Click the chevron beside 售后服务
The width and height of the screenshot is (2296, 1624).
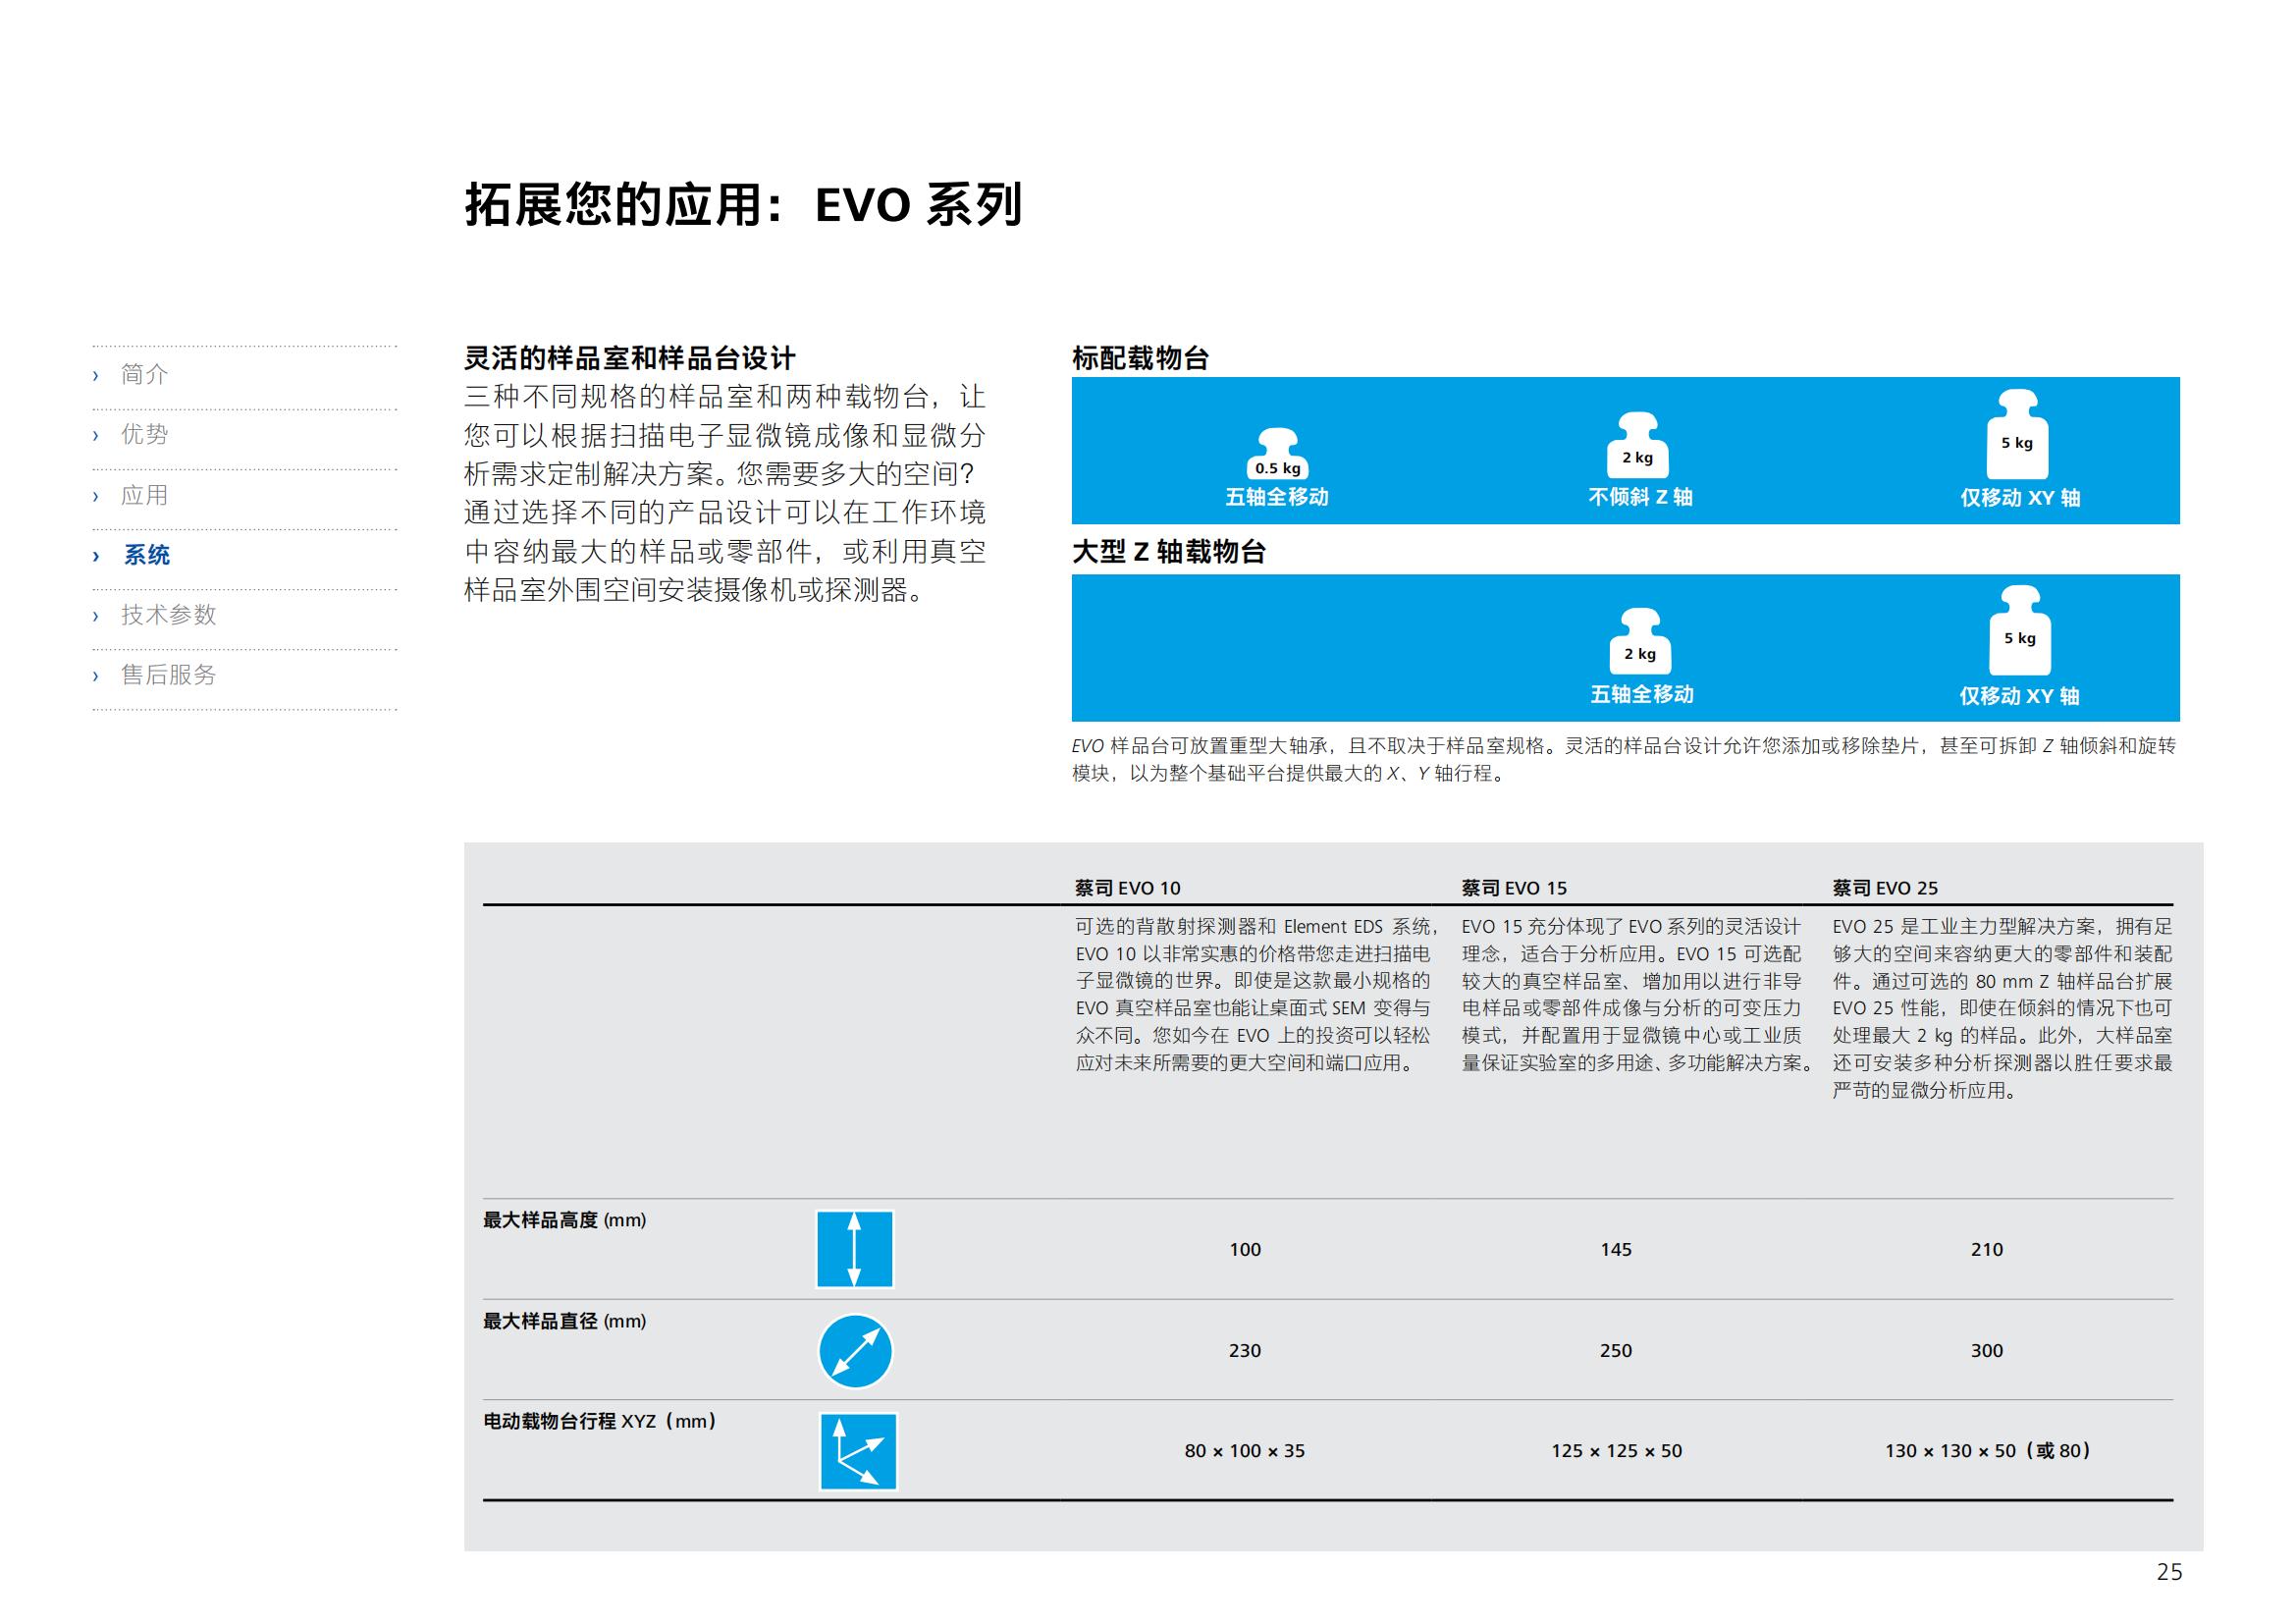pyautogui.click(x=96, y=676)
